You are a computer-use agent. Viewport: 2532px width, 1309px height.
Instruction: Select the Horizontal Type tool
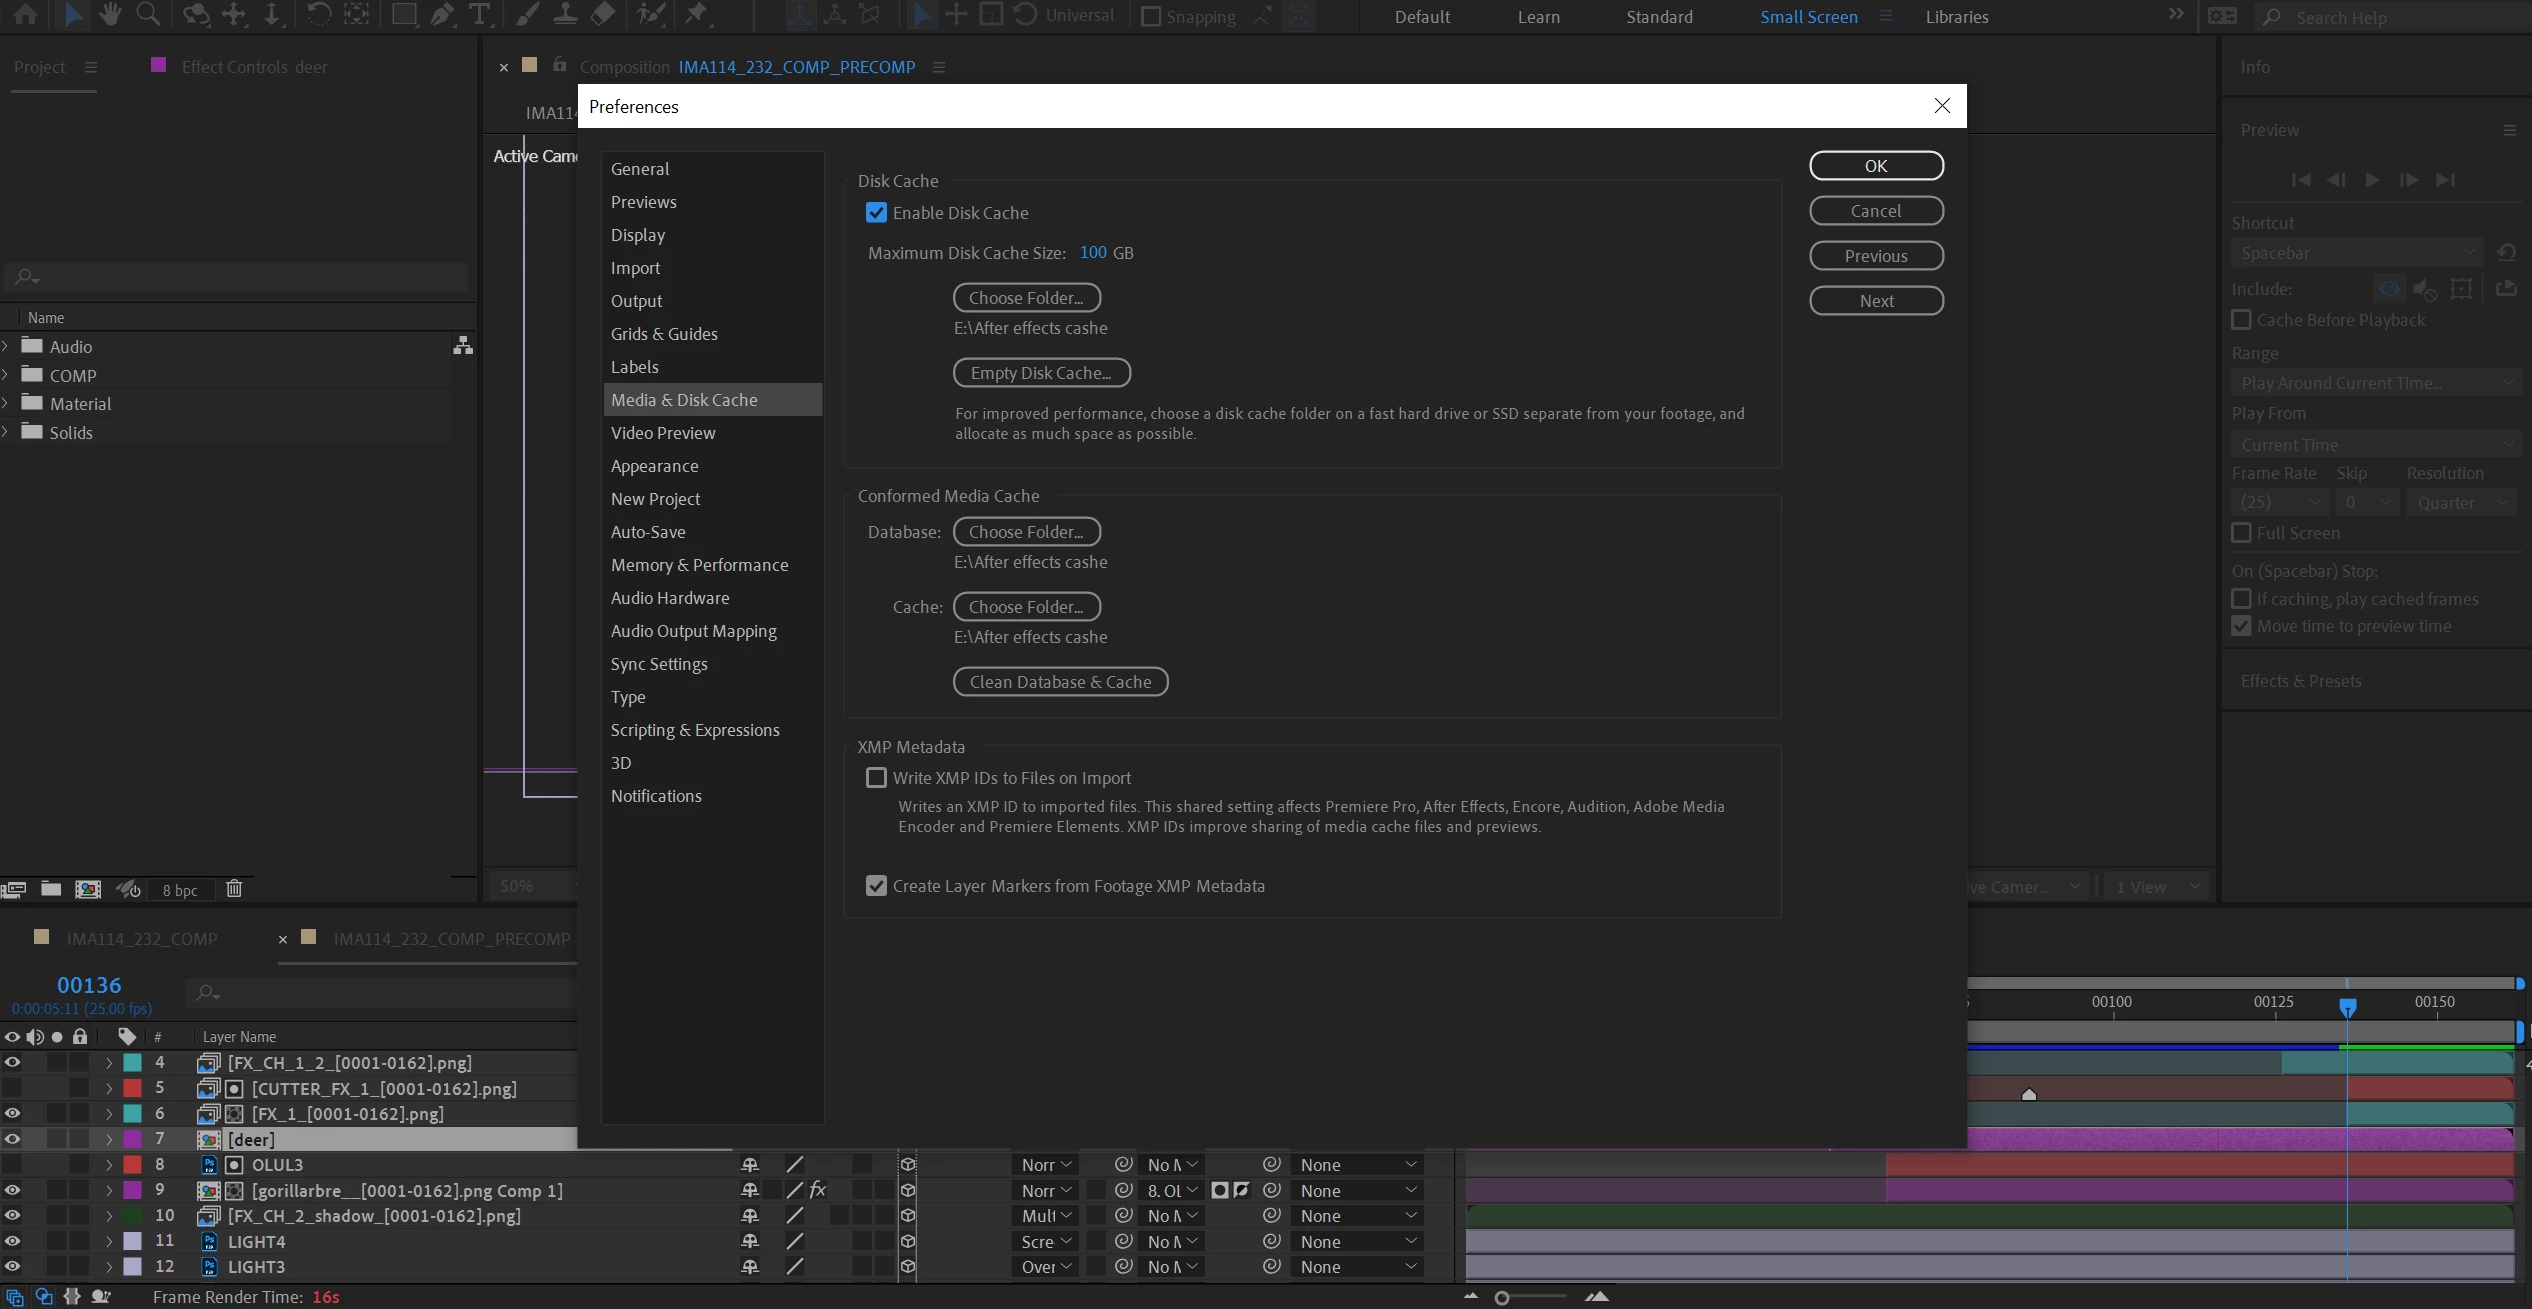480,14
